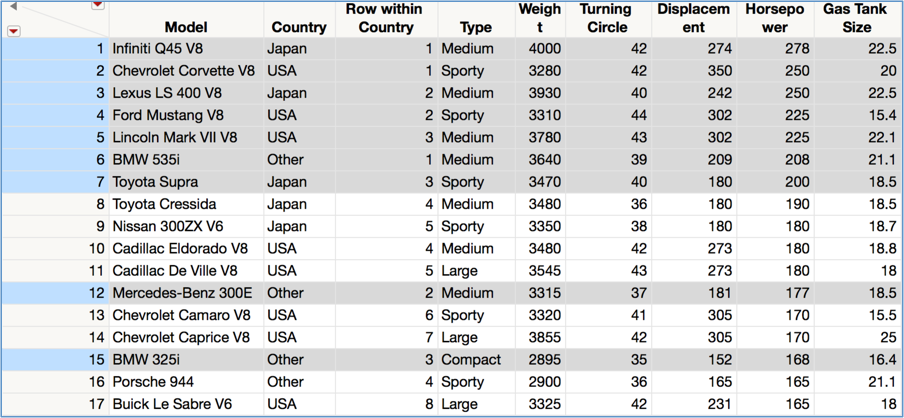Select the Type column header
The width and height of the screenshot is (904, 418).
pyautogui.click(x=475, y=27)
